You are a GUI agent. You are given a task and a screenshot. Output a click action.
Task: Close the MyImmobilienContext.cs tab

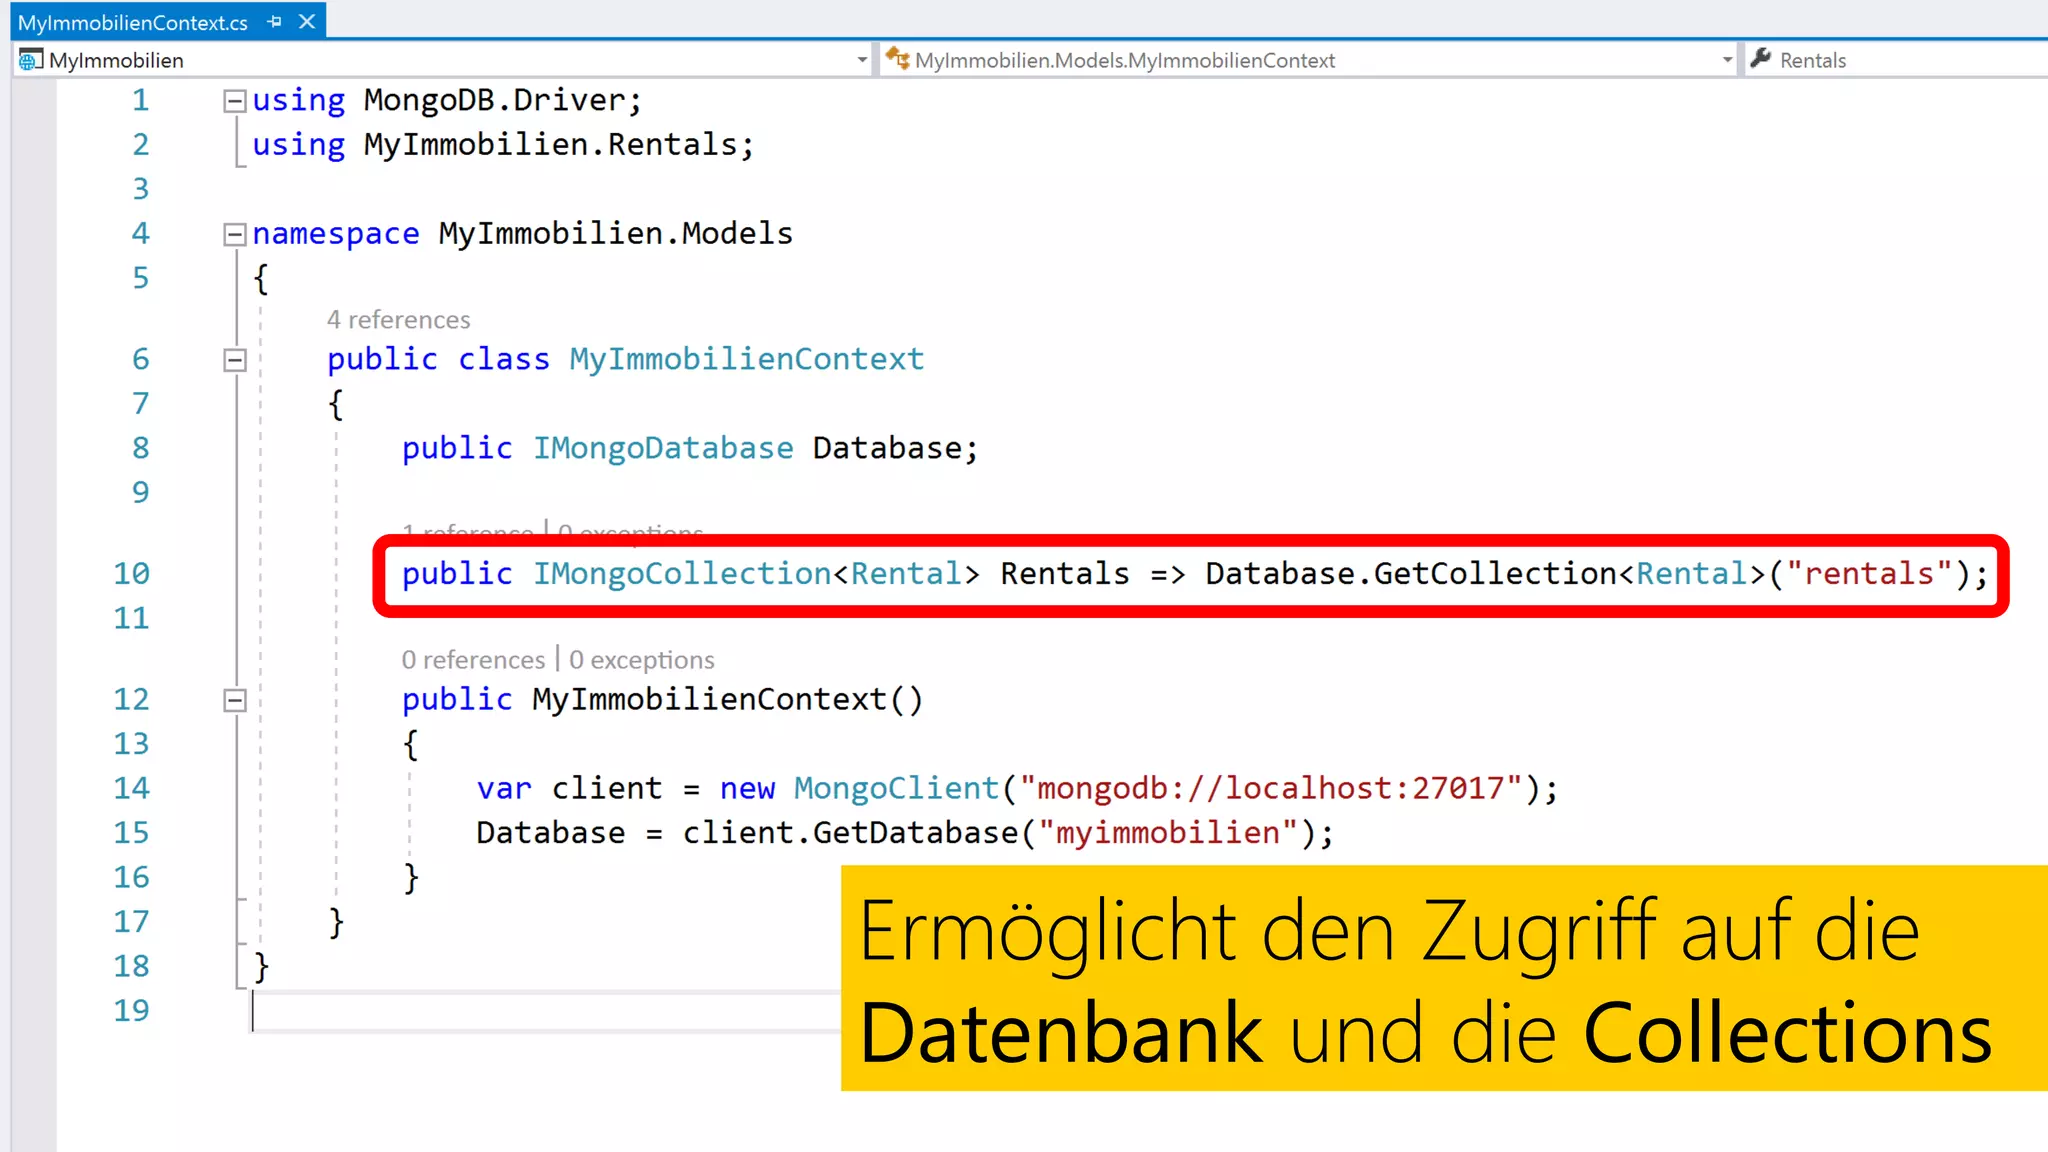click(x=307, y=21)
